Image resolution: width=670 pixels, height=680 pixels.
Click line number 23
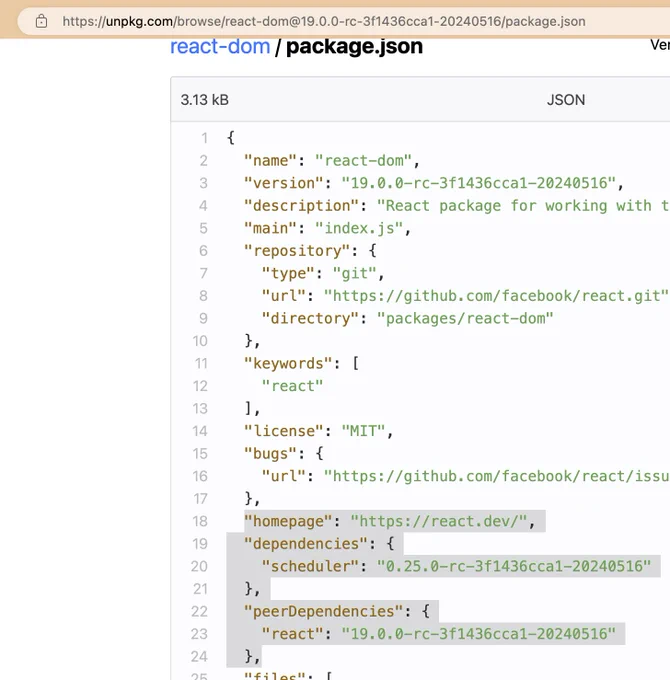(199, 634)
